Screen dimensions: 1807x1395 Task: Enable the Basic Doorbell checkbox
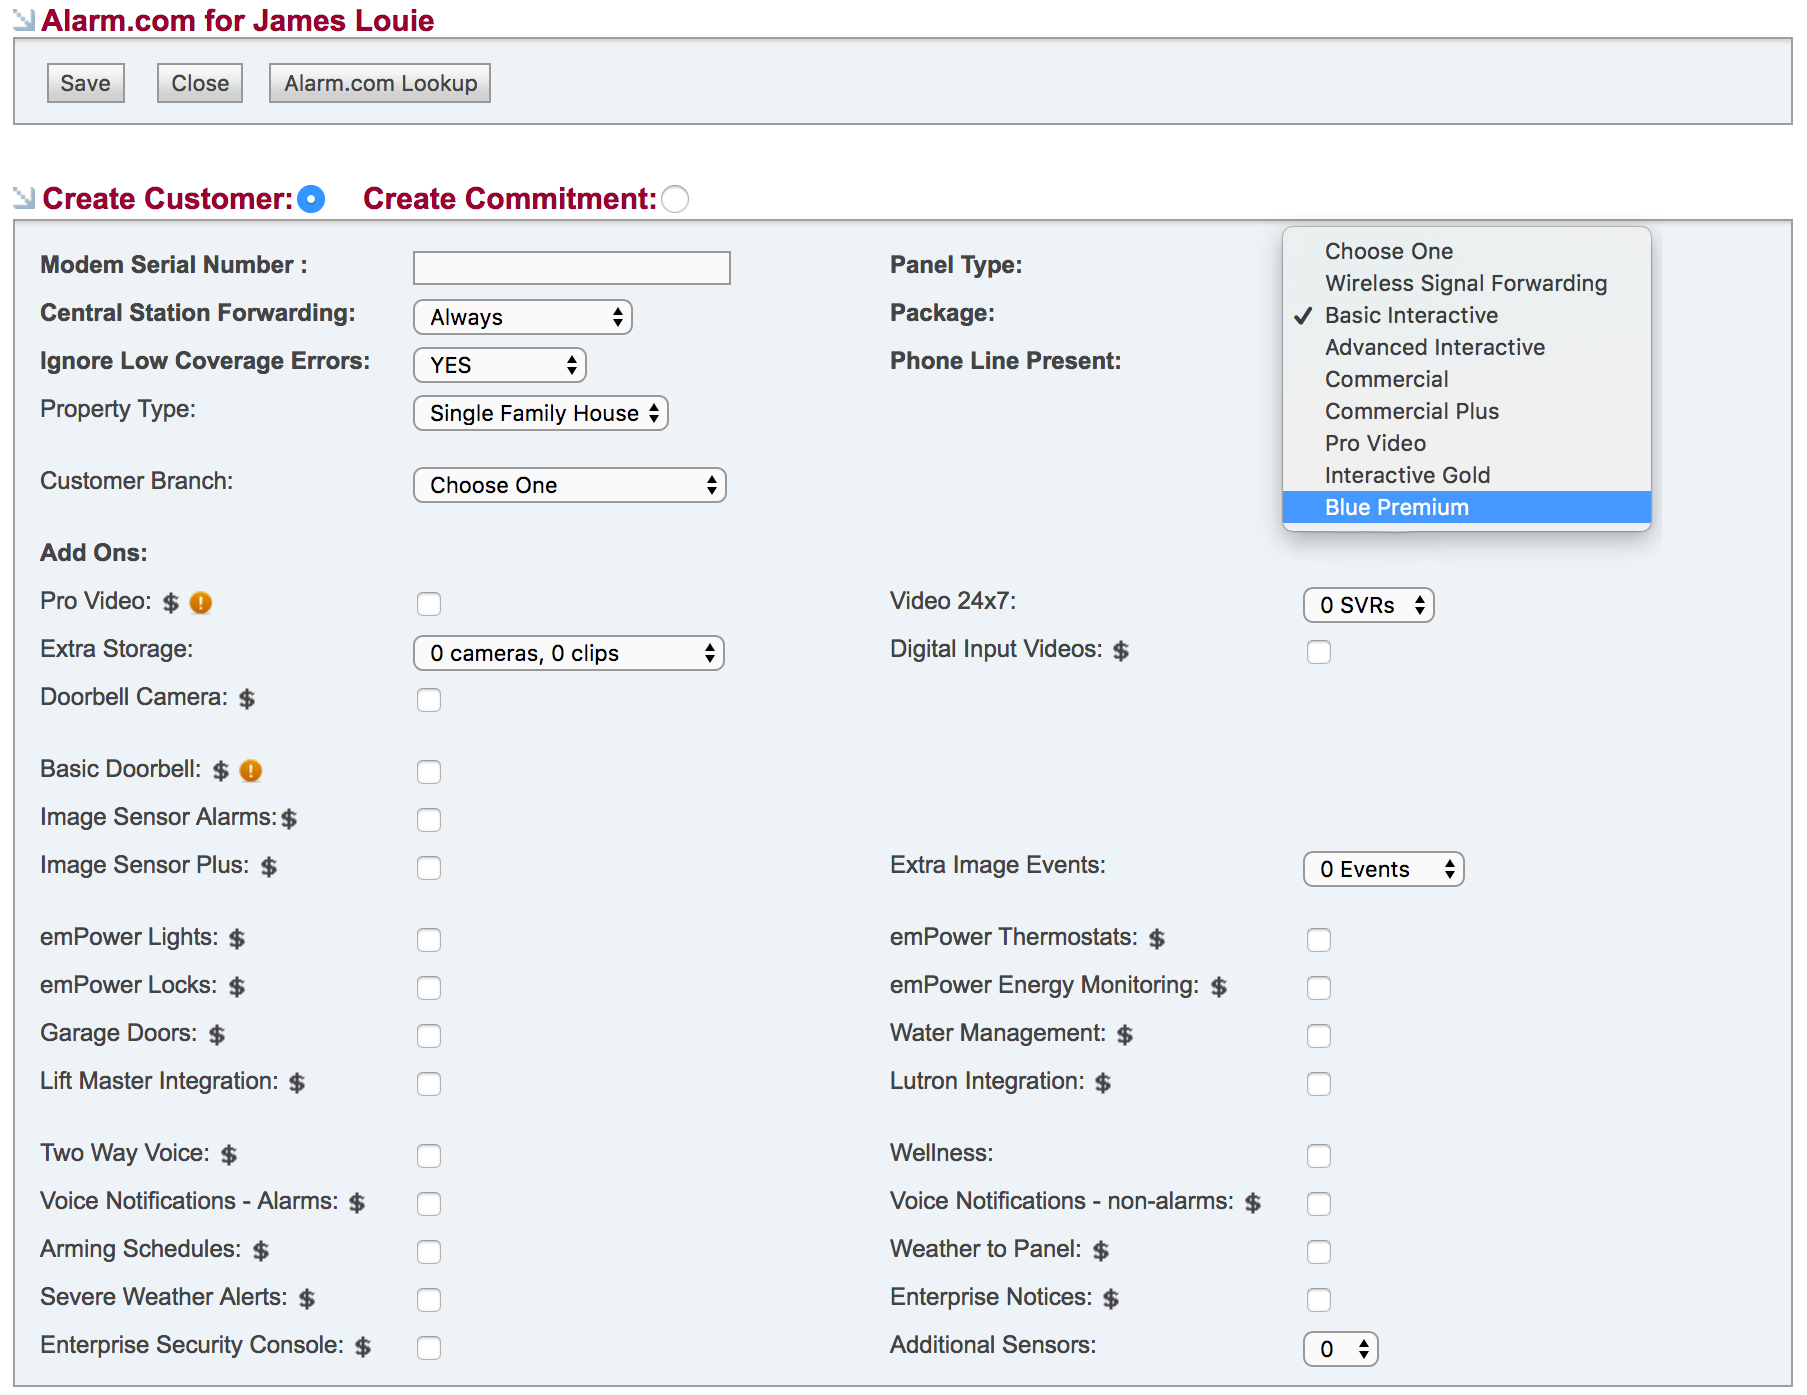429,772
